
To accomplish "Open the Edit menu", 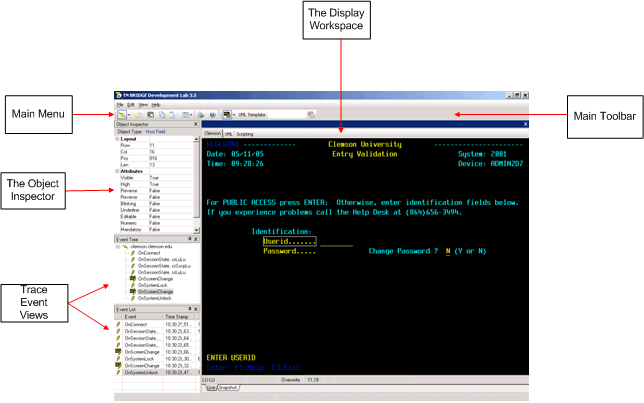I will pos(131,105).
